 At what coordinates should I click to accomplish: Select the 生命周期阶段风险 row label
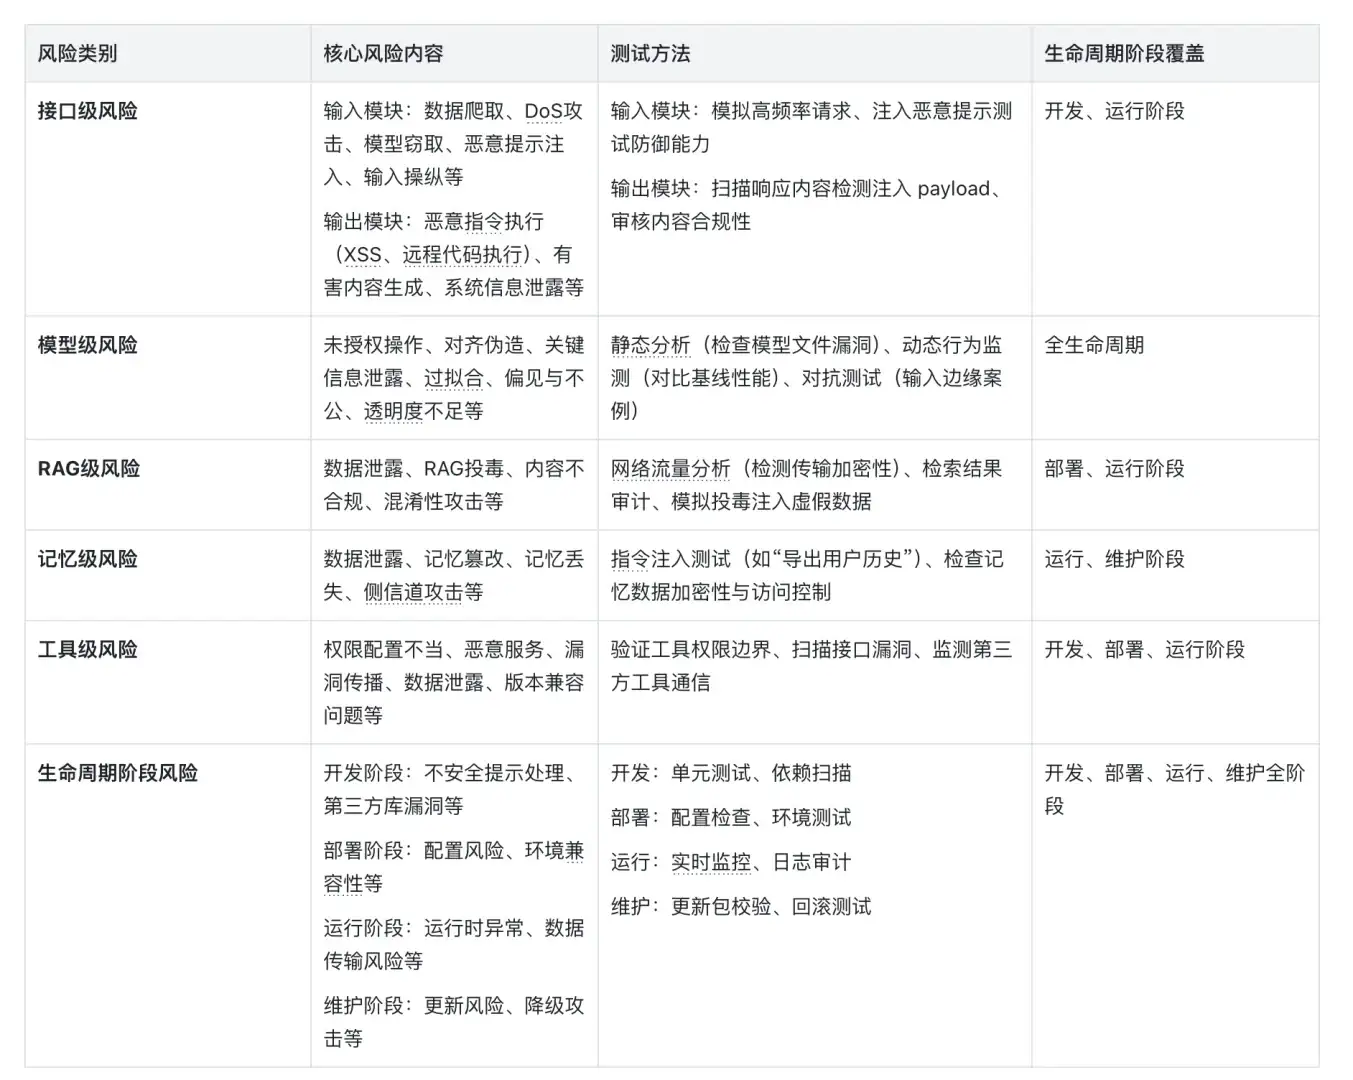click(x=118, y=772)
